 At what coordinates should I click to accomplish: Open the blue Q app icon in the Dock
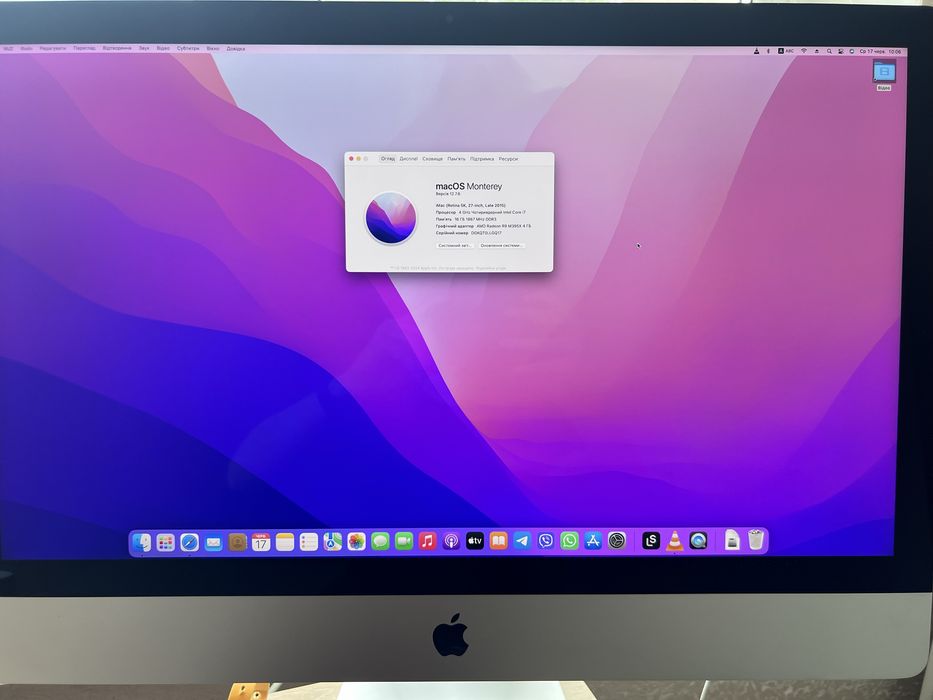(698, 540)
